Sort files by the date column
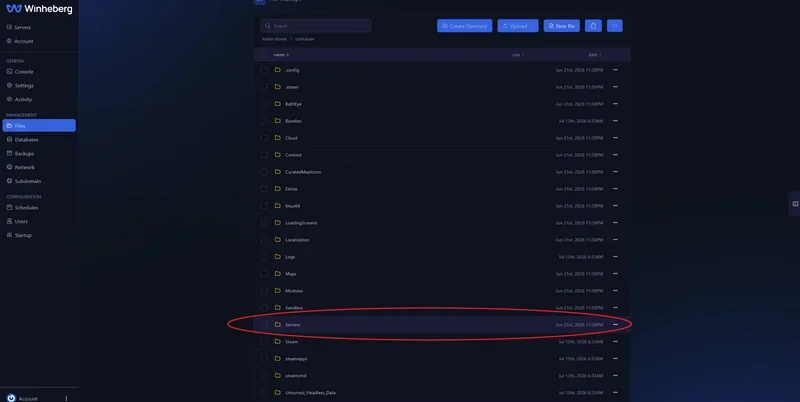Image resolution: width=800 pixels, height=402 pixels. 594,55
